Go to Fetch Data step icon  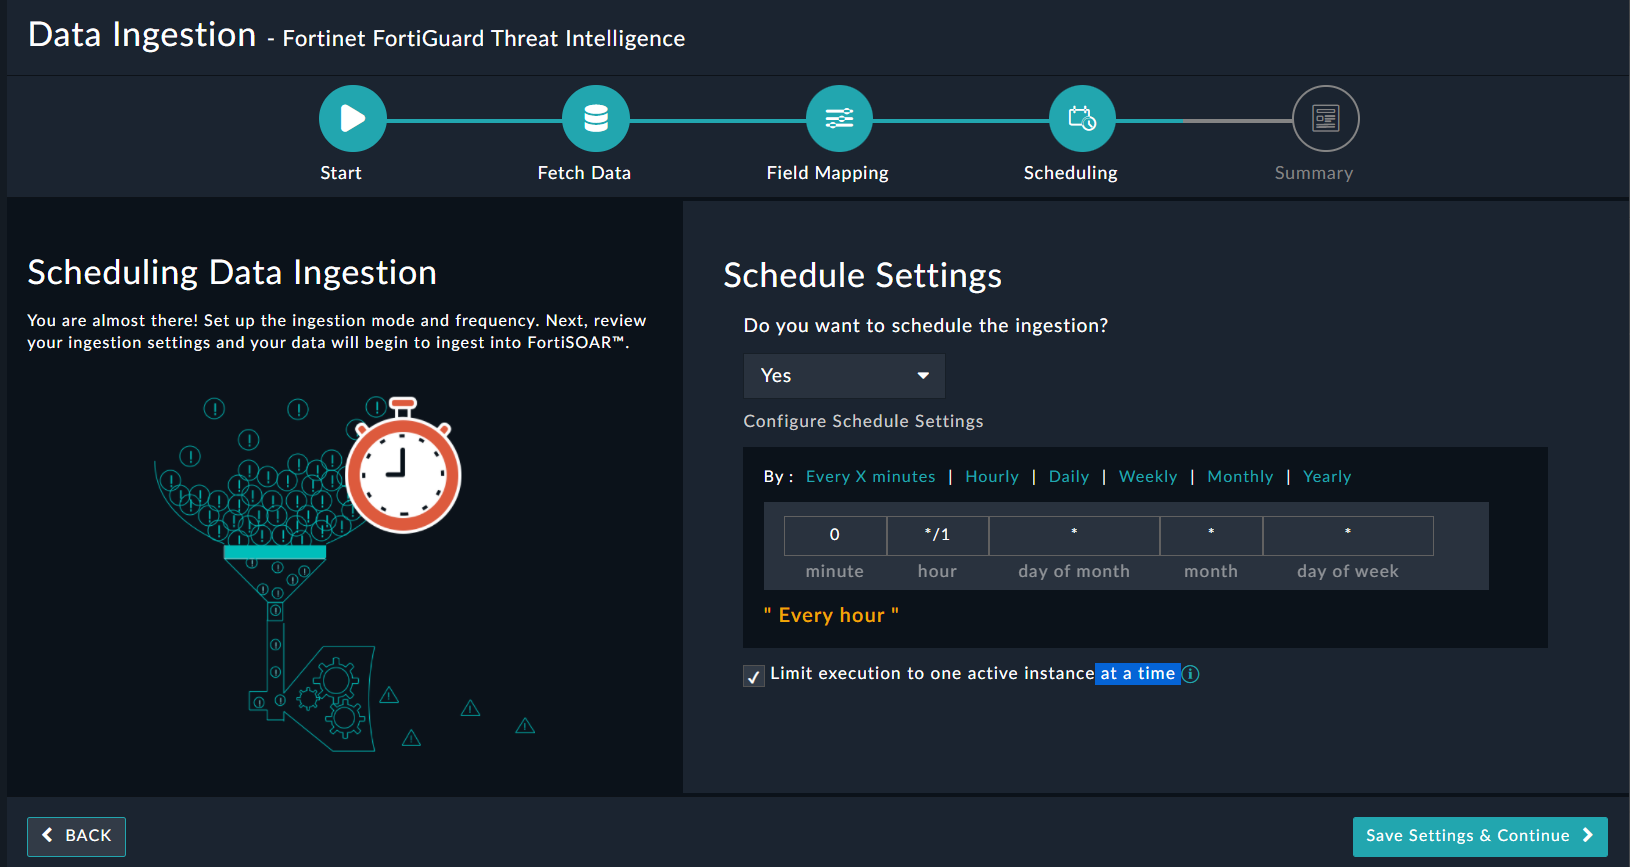tap(596, 119)
